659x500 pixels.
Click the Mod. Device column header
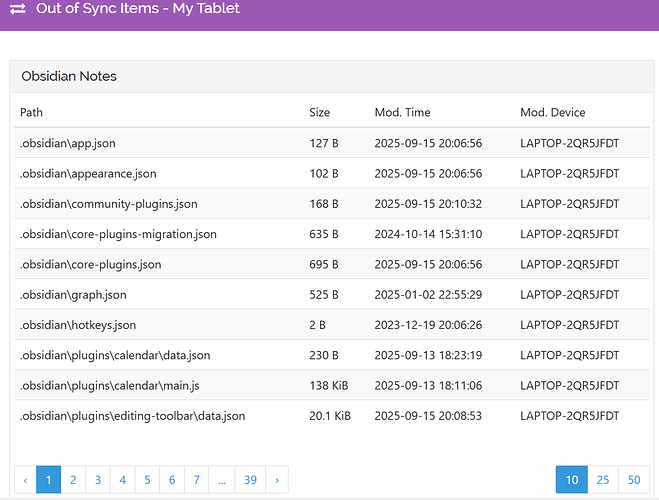[552, 112]
